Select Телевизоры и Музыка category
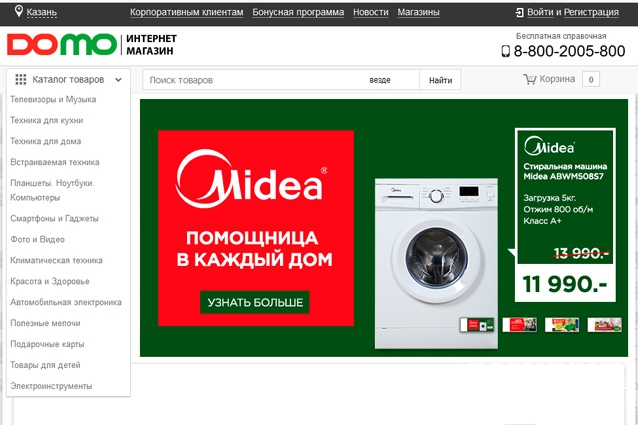The image size is (638, 425). (53, 100)
